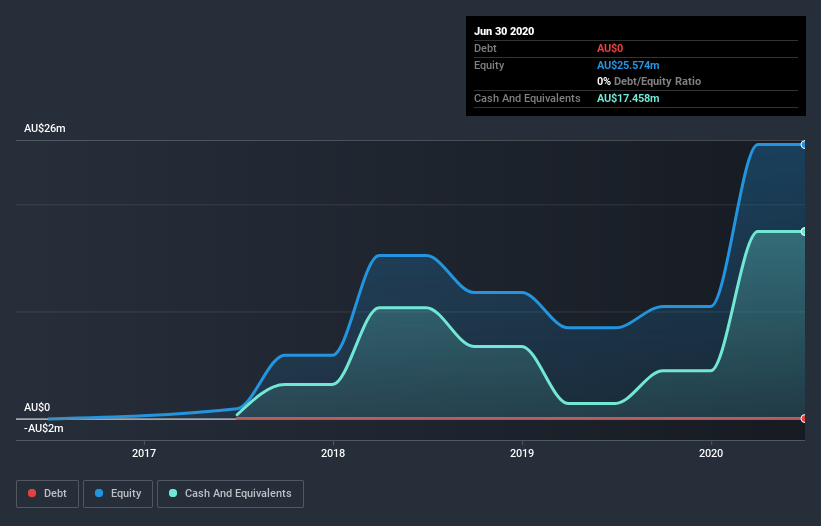Click the Equity label in tooltip
Screen dimensions: 821x526
[489, 65]
